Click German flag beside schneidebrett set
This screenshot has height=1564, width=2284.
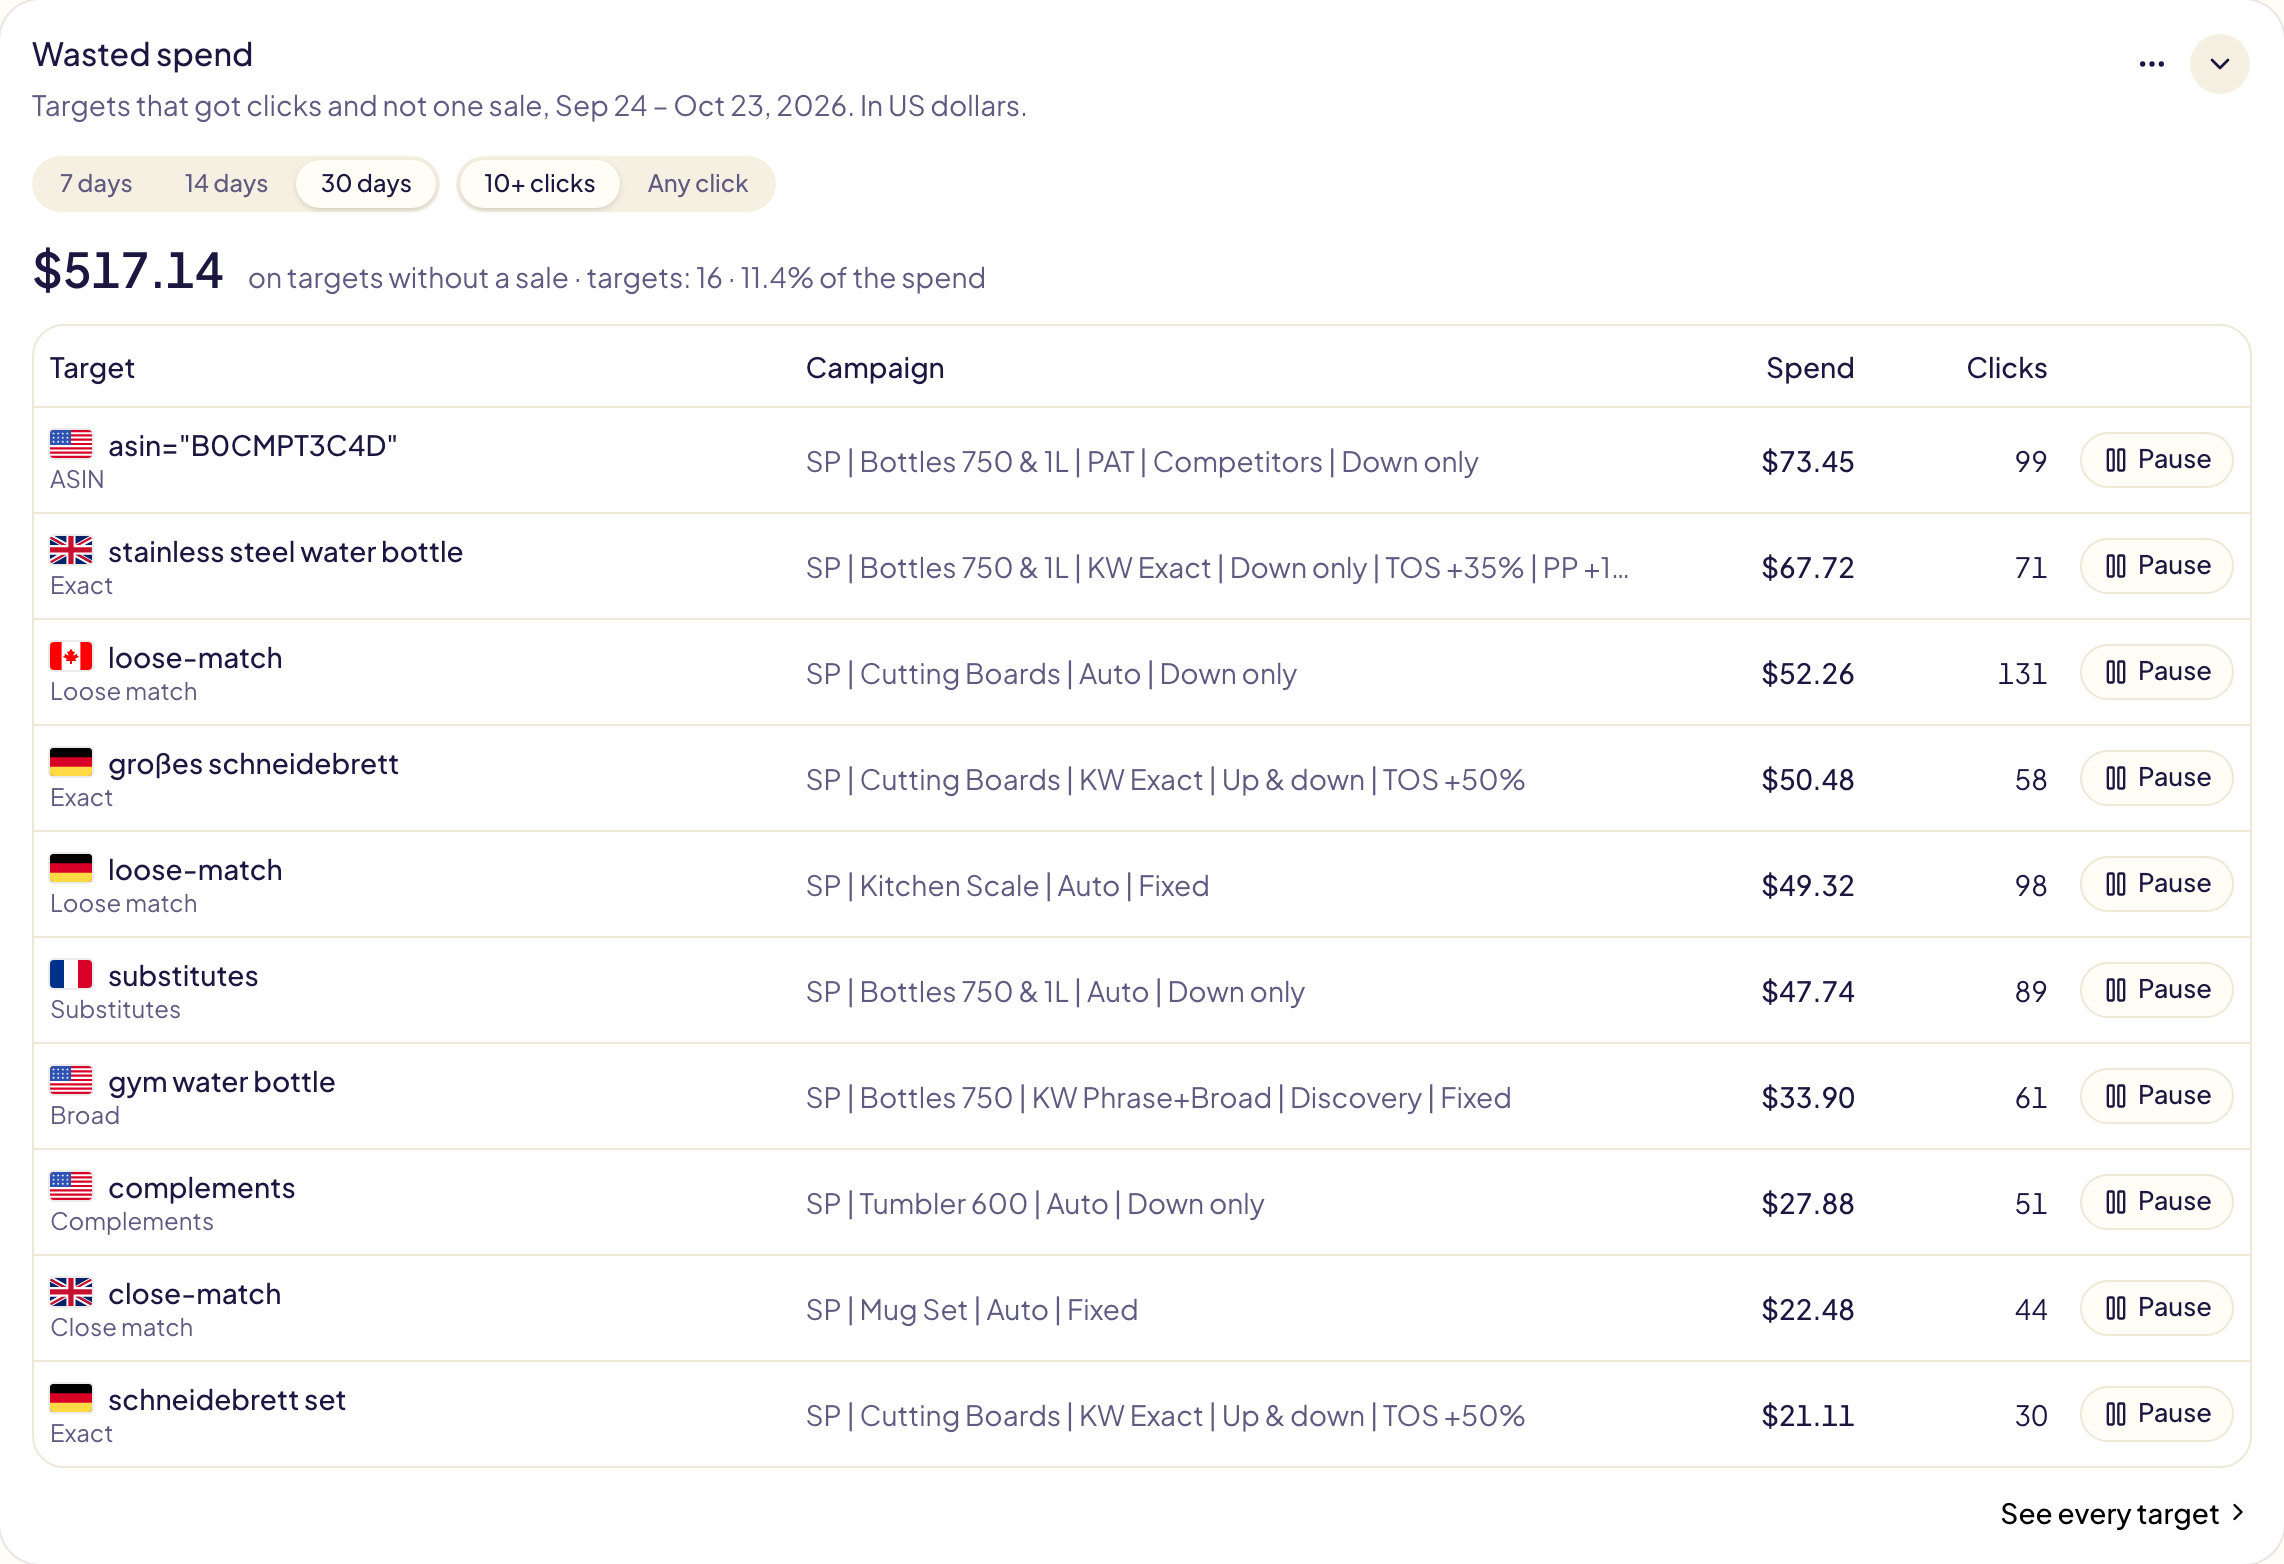click(x=71, y=1398)
